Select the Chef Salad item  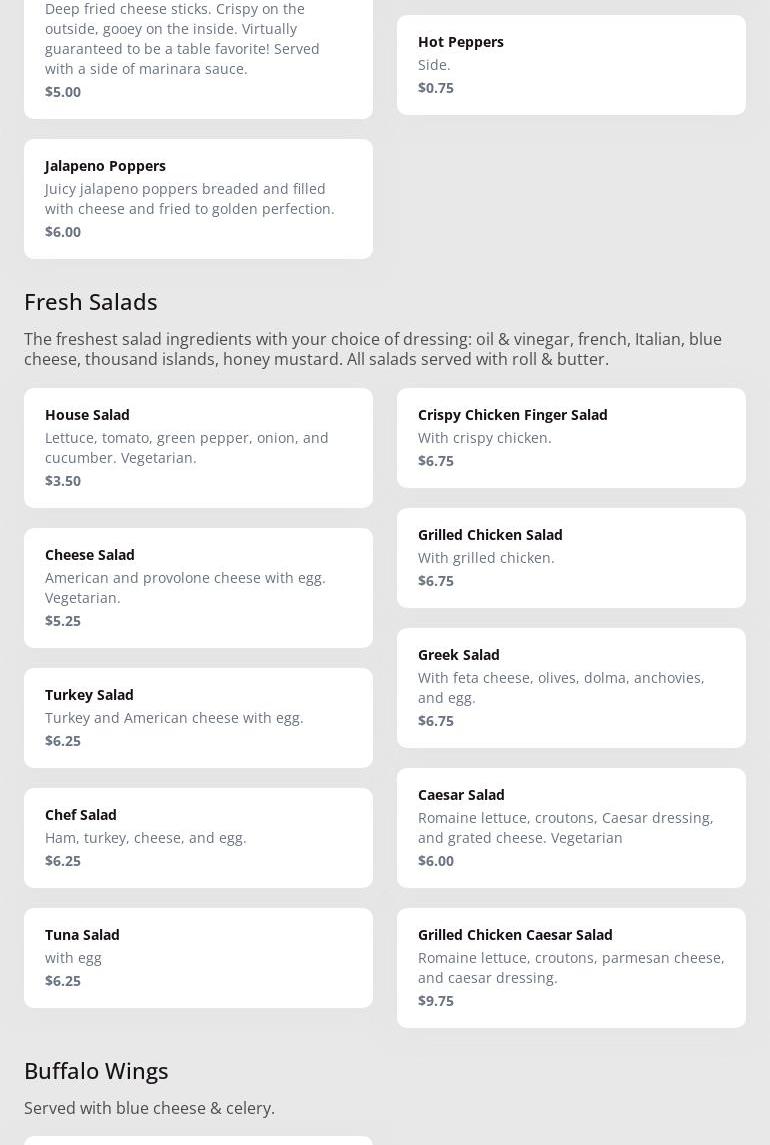(198, 837)
